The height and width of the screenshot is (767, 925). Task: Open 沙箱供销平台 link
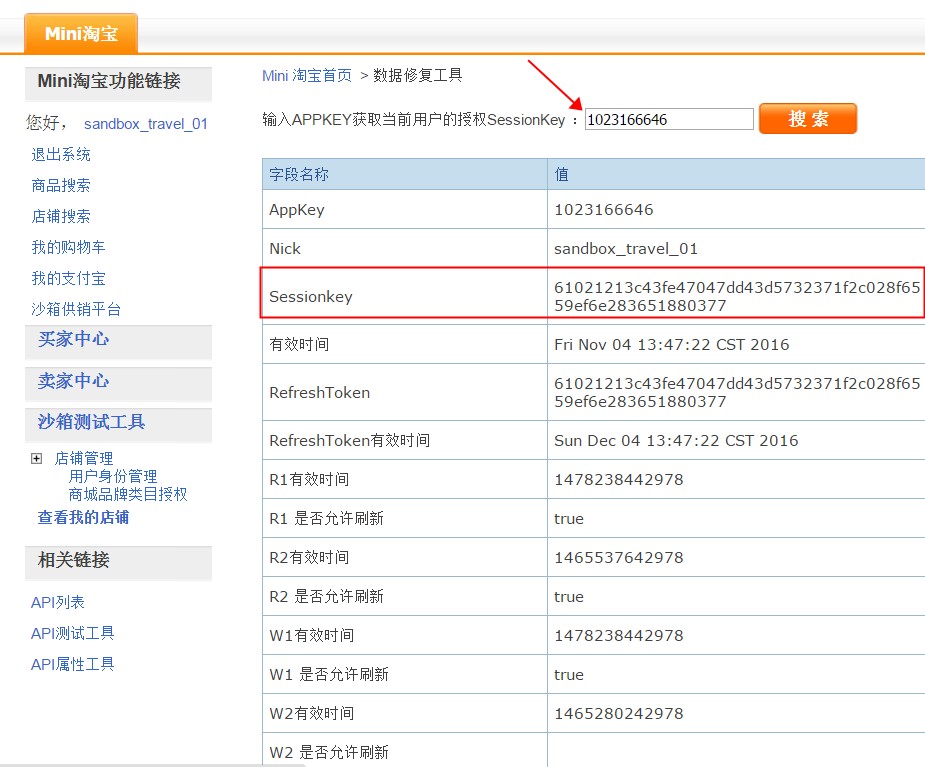click(x=76, y=309)
